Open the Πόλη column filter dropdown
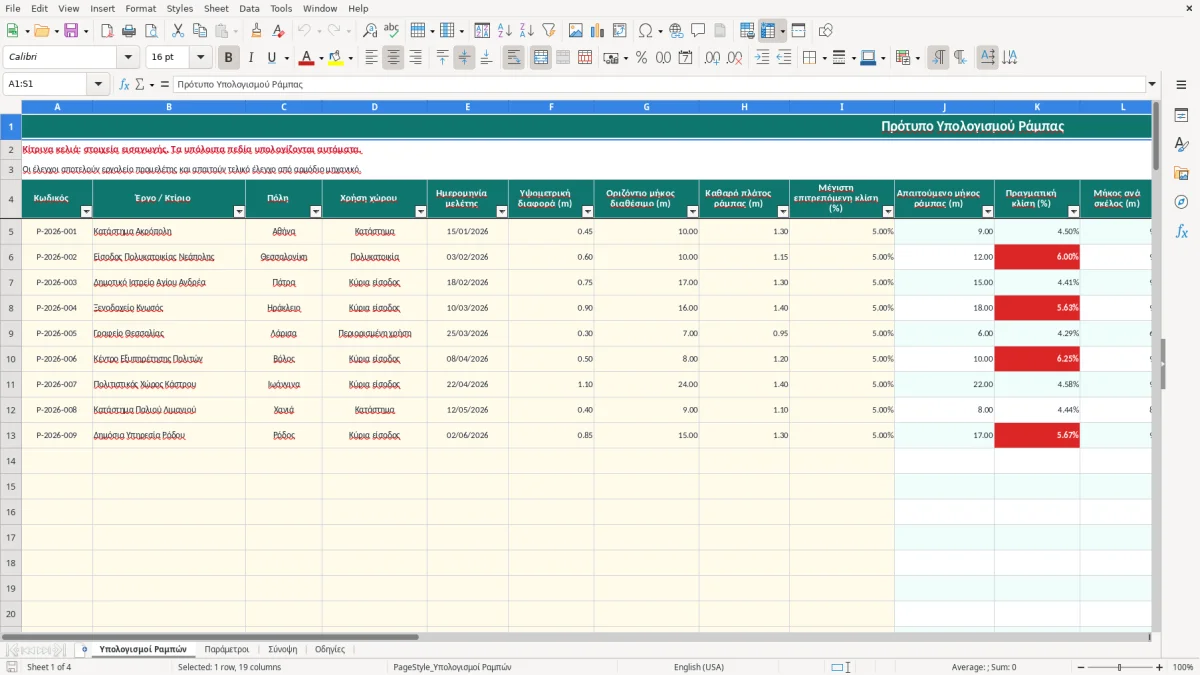The height and width of the screenshot is (675, 1200). click(x=316, y=212)
